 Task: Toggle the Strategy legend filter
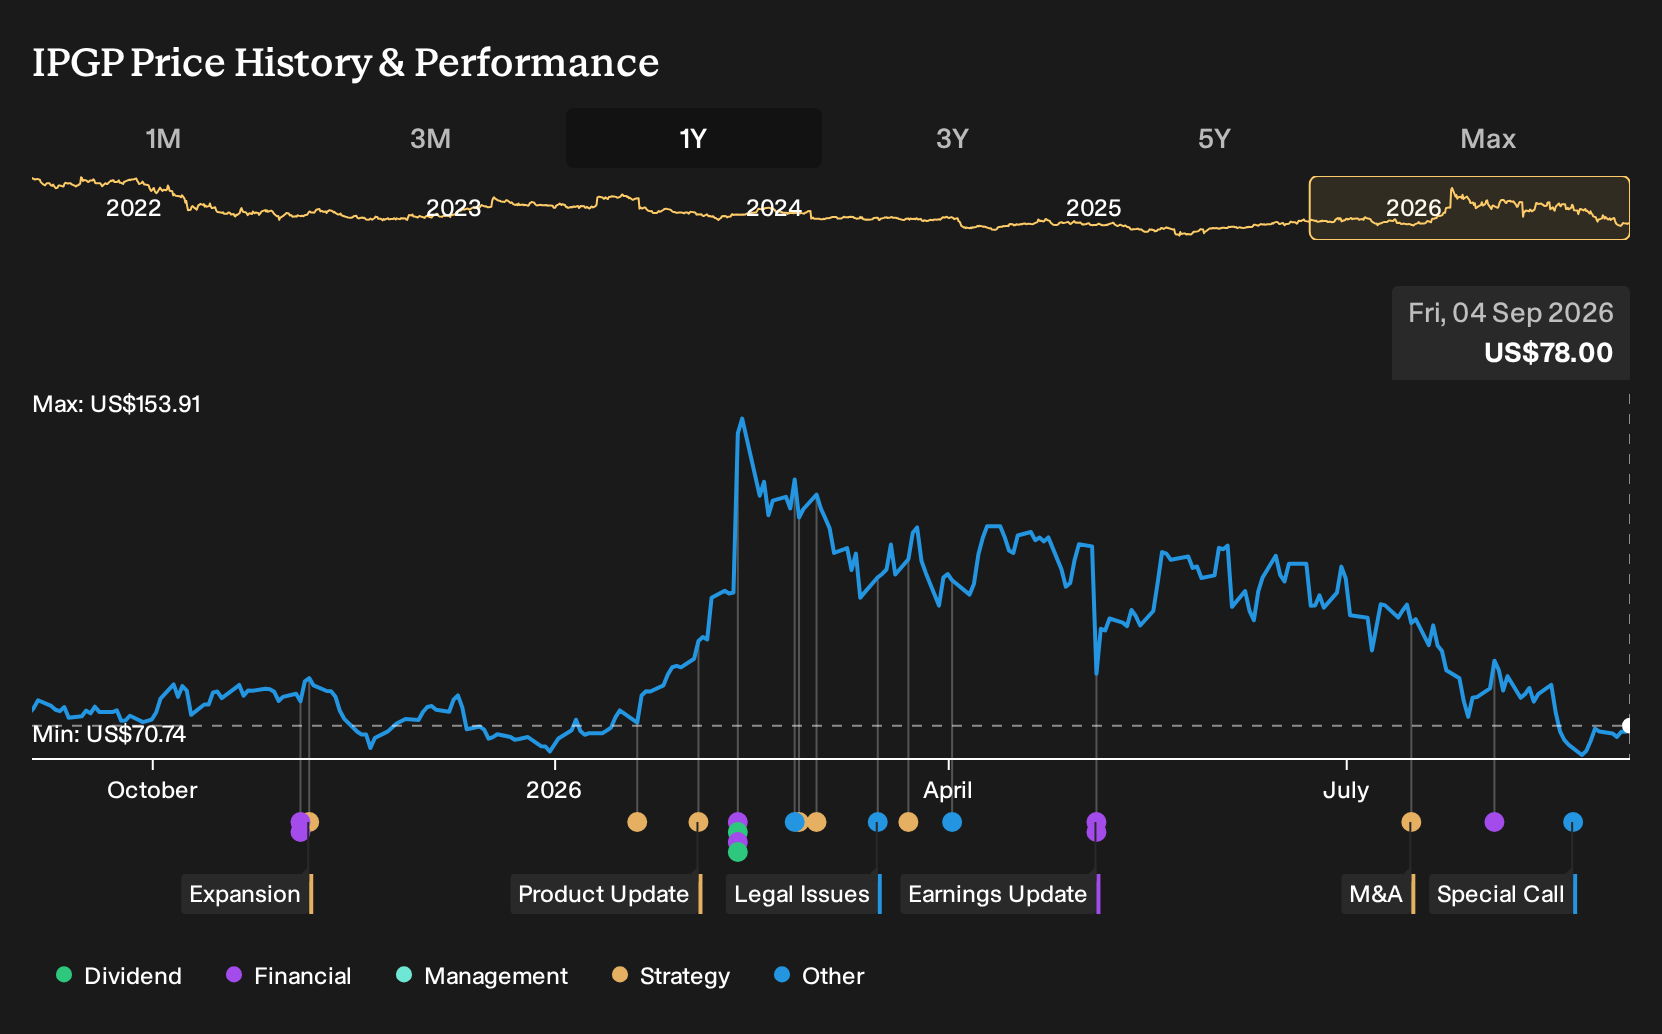(x=671, y=976)
